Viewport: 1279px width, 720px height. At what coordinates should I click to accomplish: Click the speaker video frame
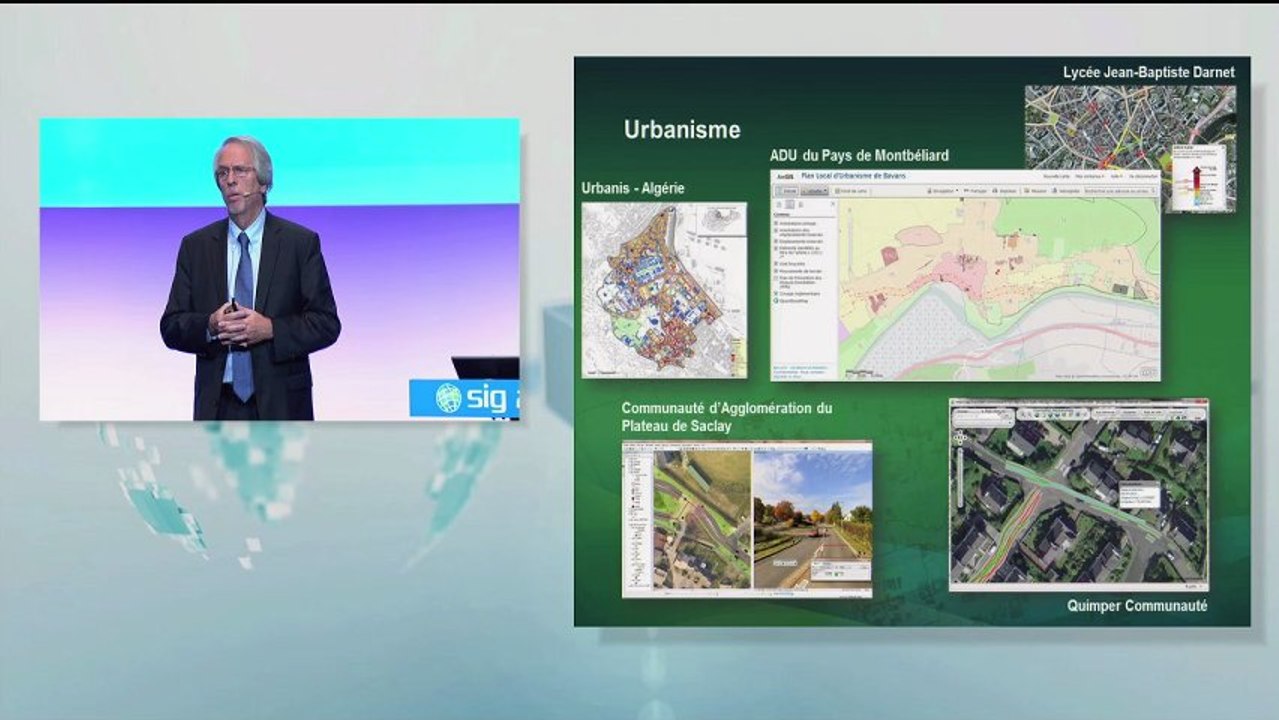coord(280,269)
